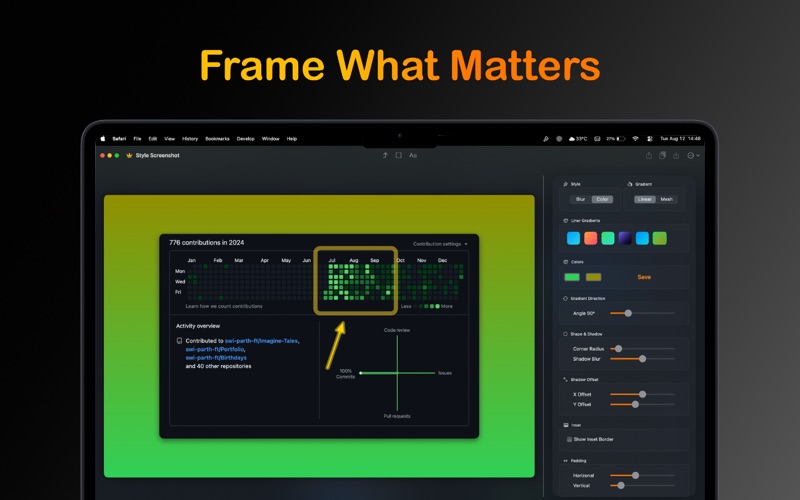Open the File menu
The image size is (800, 500).
[x=137, y=139]
